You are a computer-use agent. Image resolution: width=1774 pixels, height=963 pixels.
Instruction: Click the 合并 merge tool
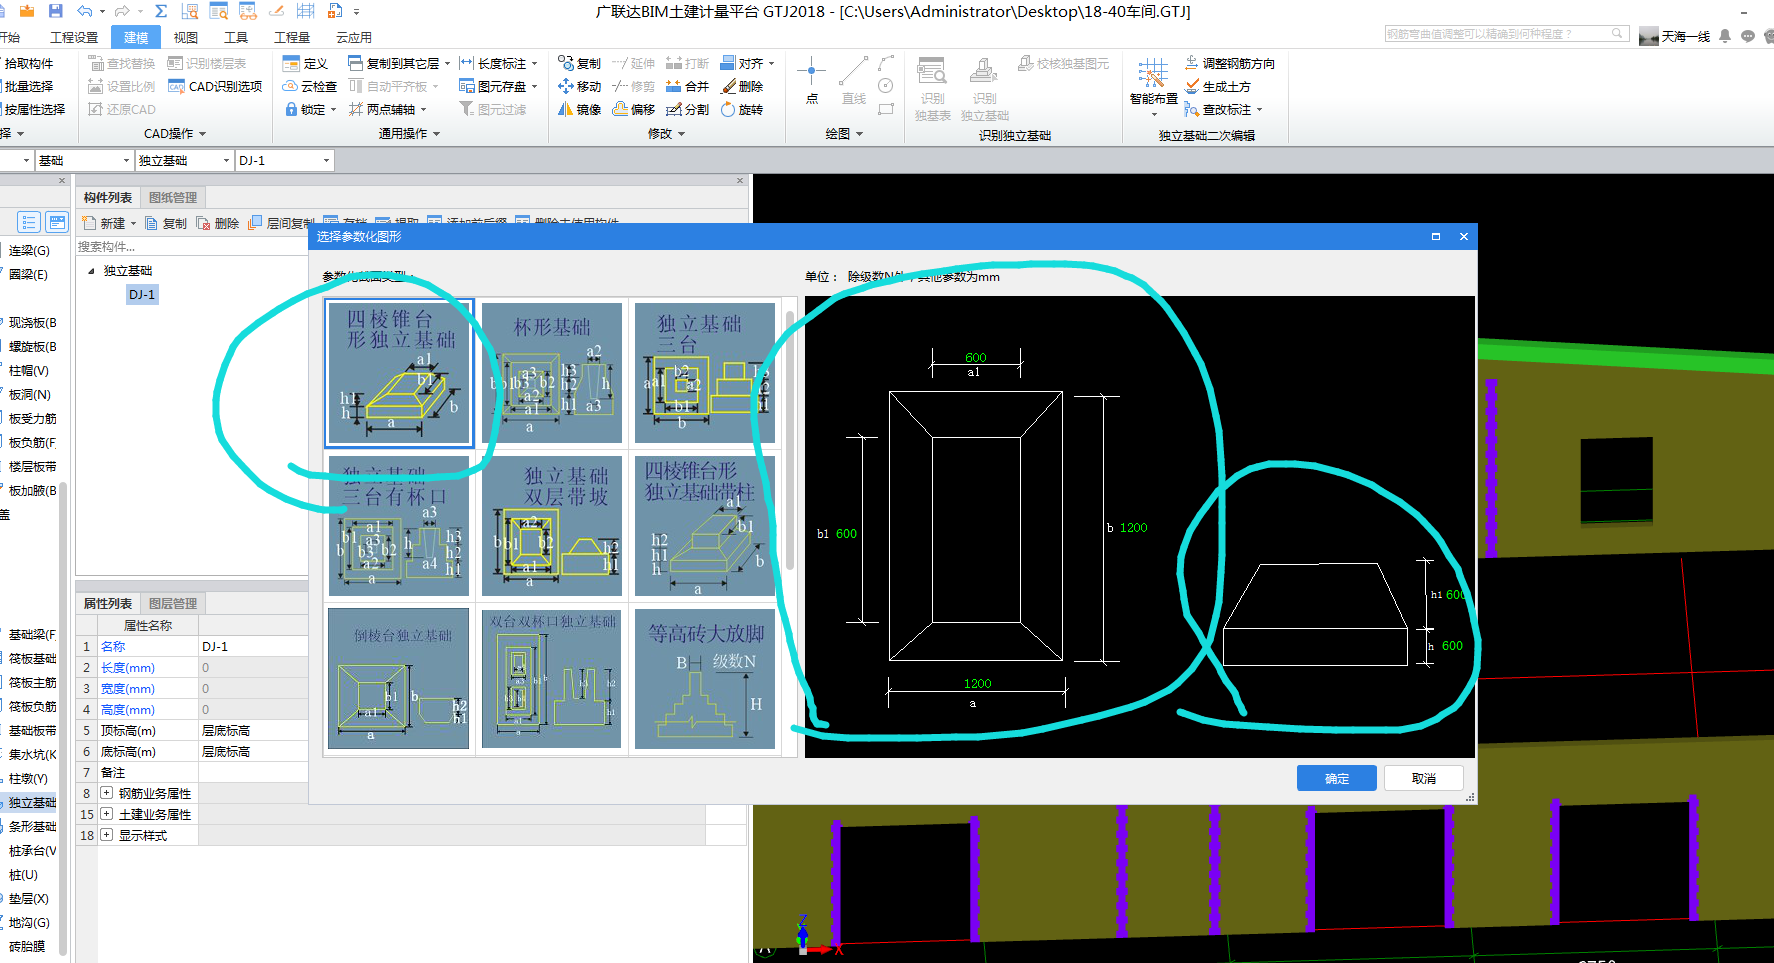click(x=688, y=86)
